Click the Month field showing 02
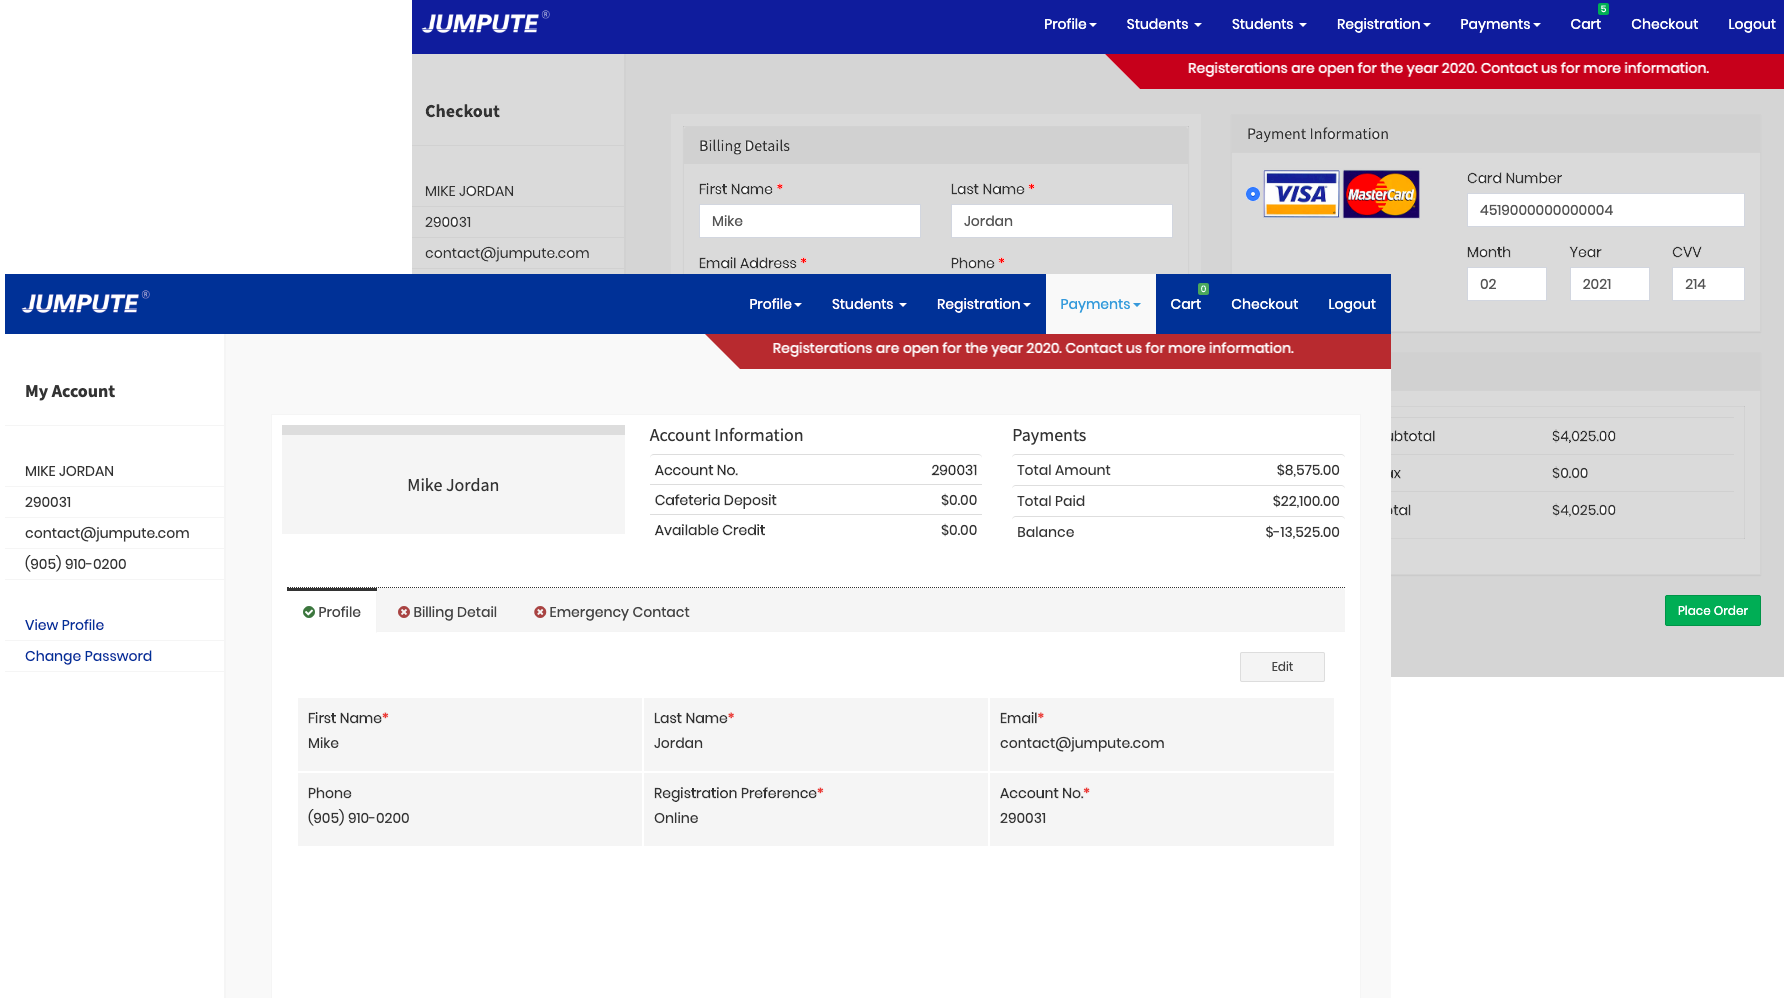1788x1003 pixels. [1506, 284]
